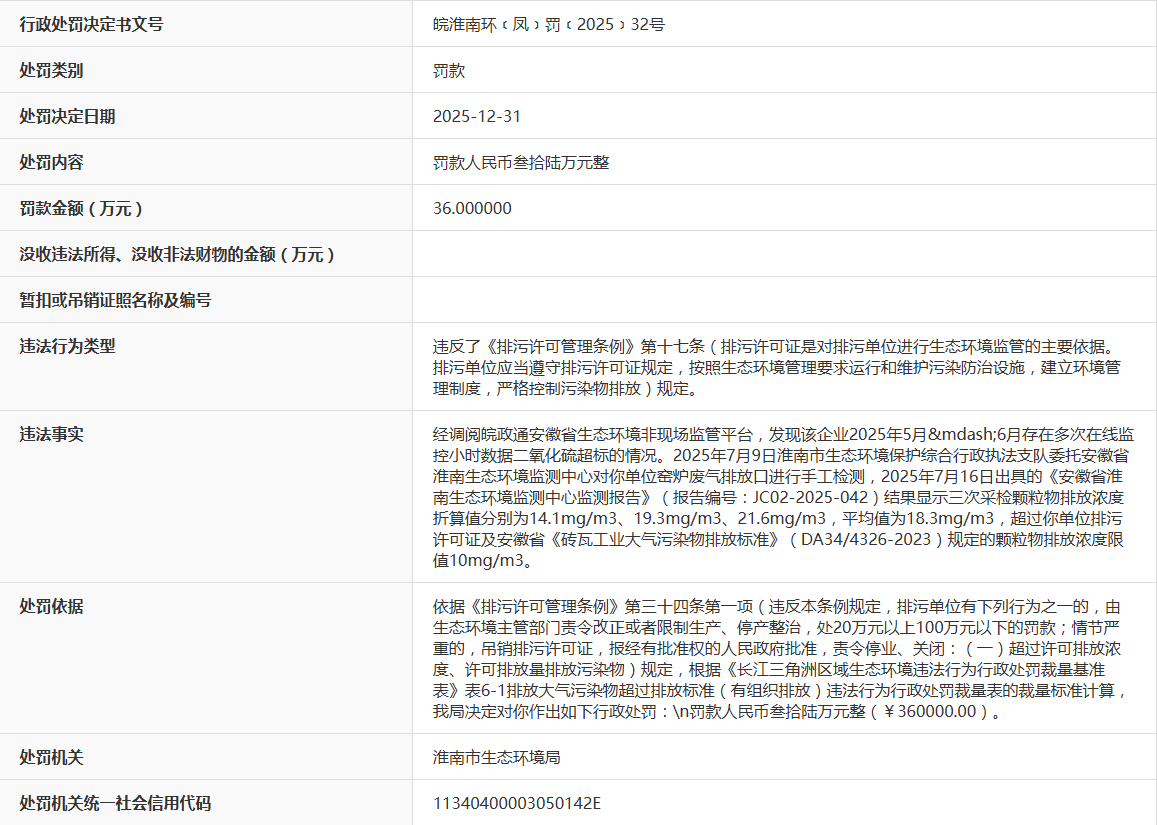Image resolution: width=1157 pixels, height=825 pixels.
Task: Select the 暂扣或吊销证照名称及编号 label
Action: pos(115,300)
